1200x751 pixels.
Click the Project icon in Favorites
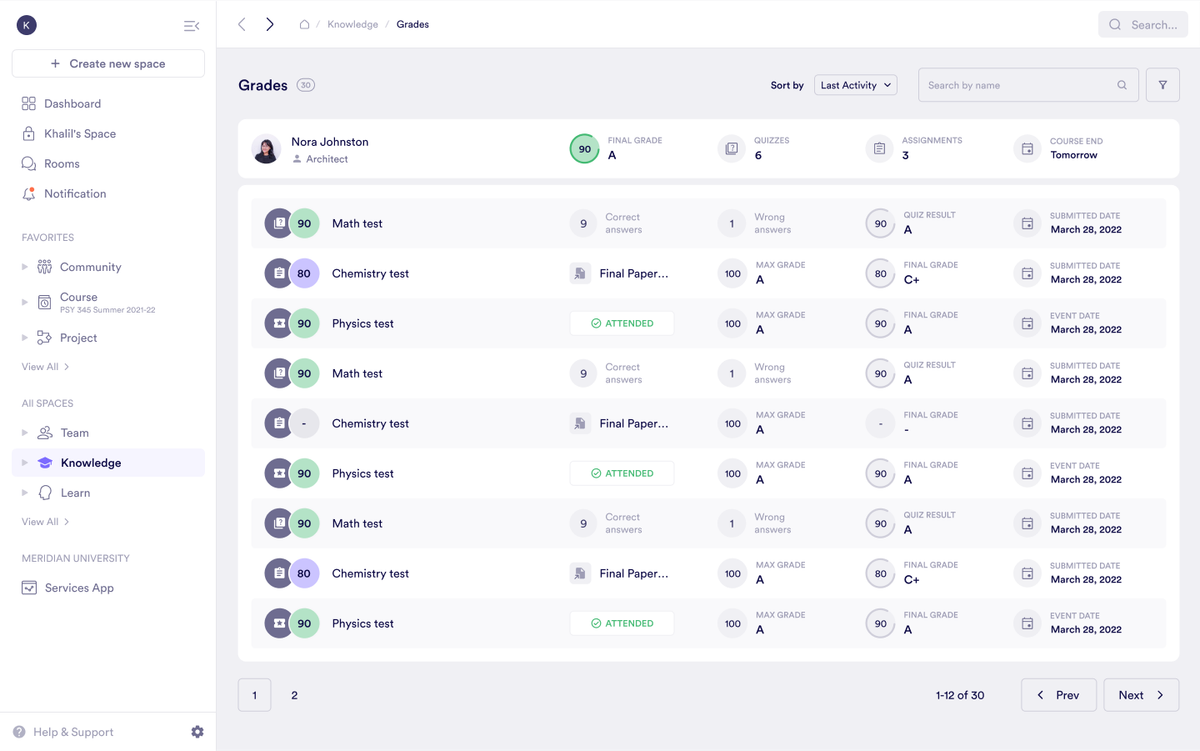tap(44, 338)
